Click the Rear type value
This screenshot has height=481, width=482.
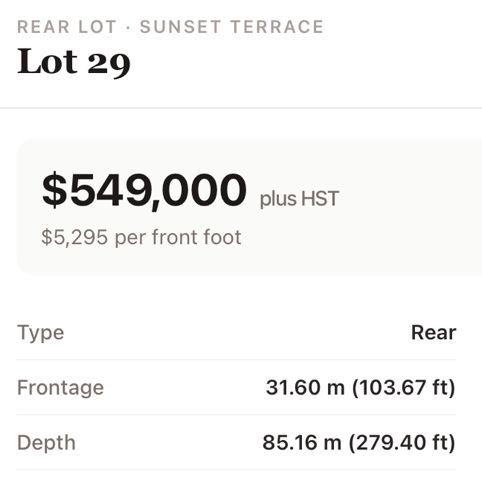point(433,333)
